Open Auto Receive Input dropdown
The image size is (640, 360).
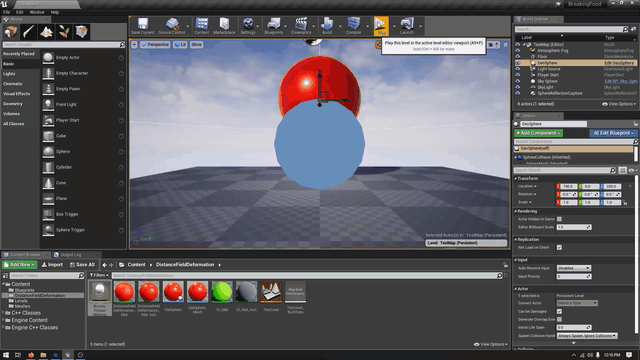[573, 268]
